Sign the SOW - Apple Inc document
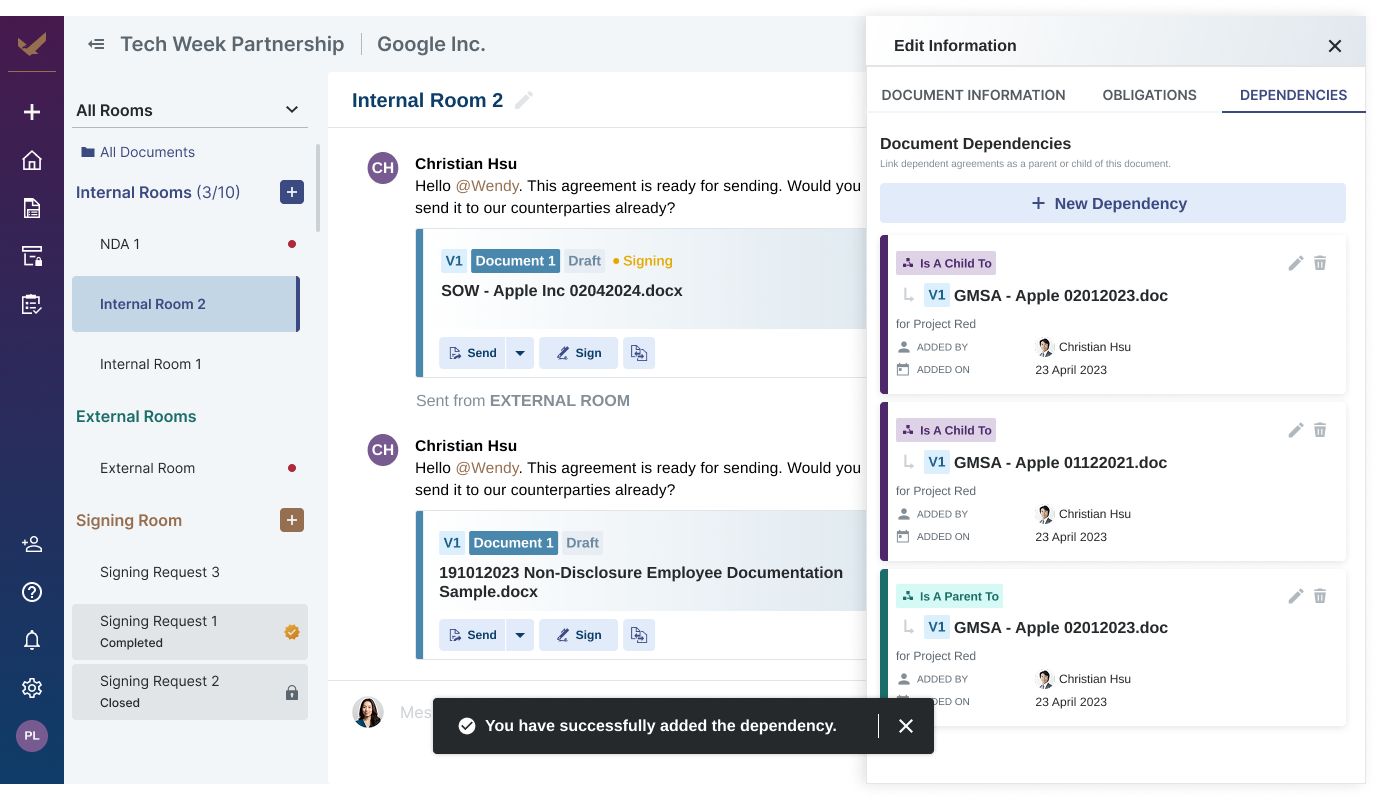 (x=578, y=353)
